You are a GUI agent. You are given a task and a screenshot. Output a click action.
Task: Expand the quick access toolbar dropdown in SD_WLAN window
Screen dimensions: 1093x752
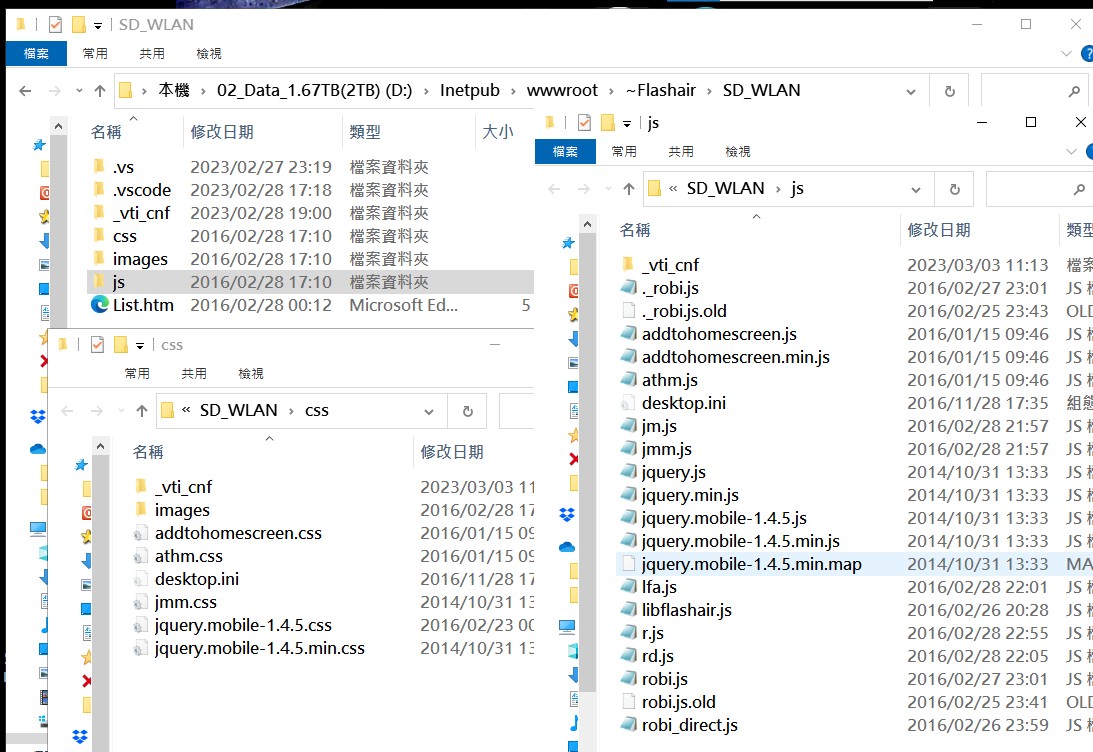point(98,26)
